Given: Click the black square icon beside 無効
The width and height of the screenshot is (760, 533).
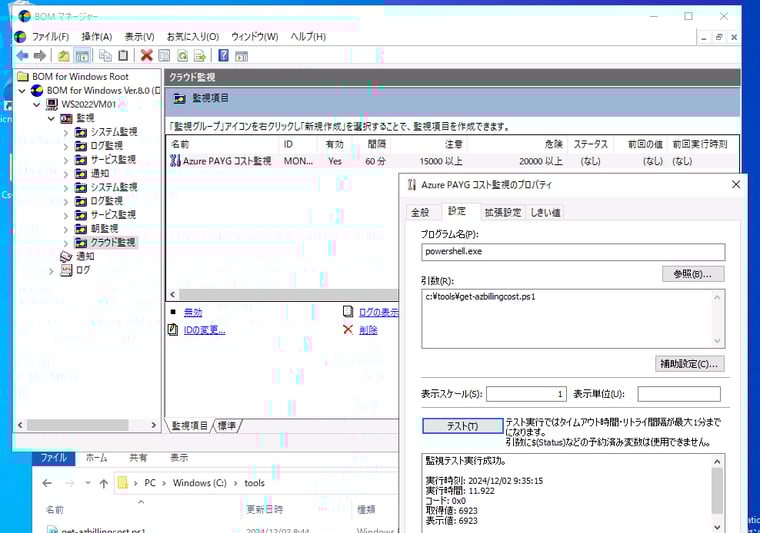Looking at the screenshot, I should (173, 313).
